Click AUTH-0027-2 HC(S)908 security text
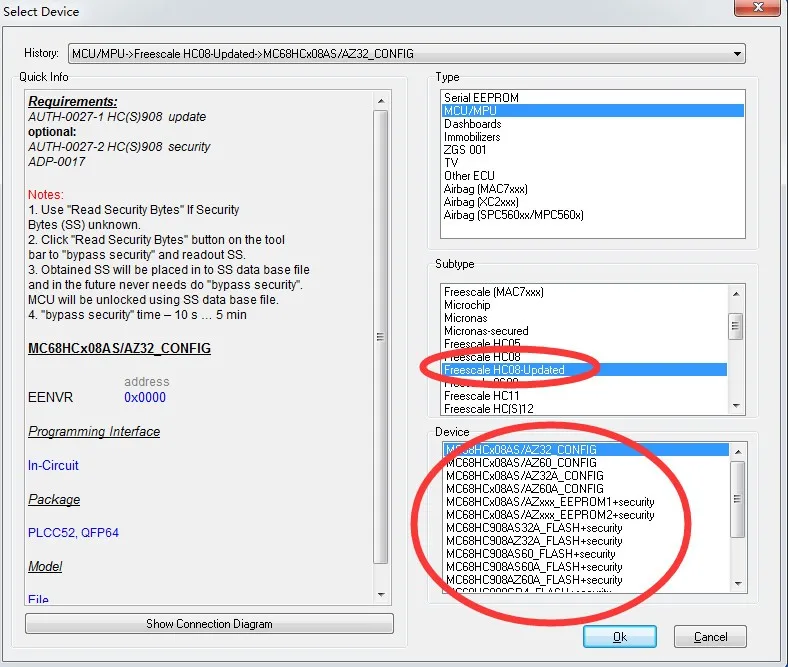Image resolution: width=788 pixels, height=667 pixels. click(119, 147)
